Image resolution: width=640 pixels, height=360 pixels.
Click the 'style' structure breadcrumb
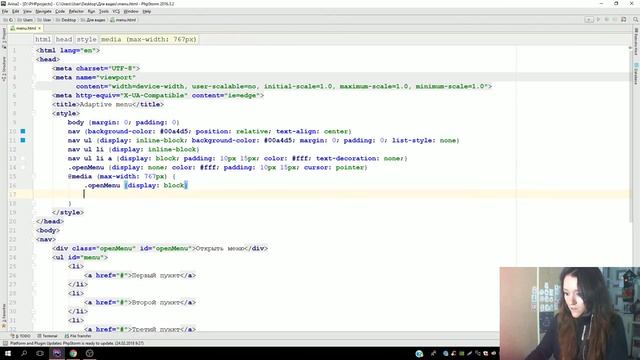[x=87, y=39]
